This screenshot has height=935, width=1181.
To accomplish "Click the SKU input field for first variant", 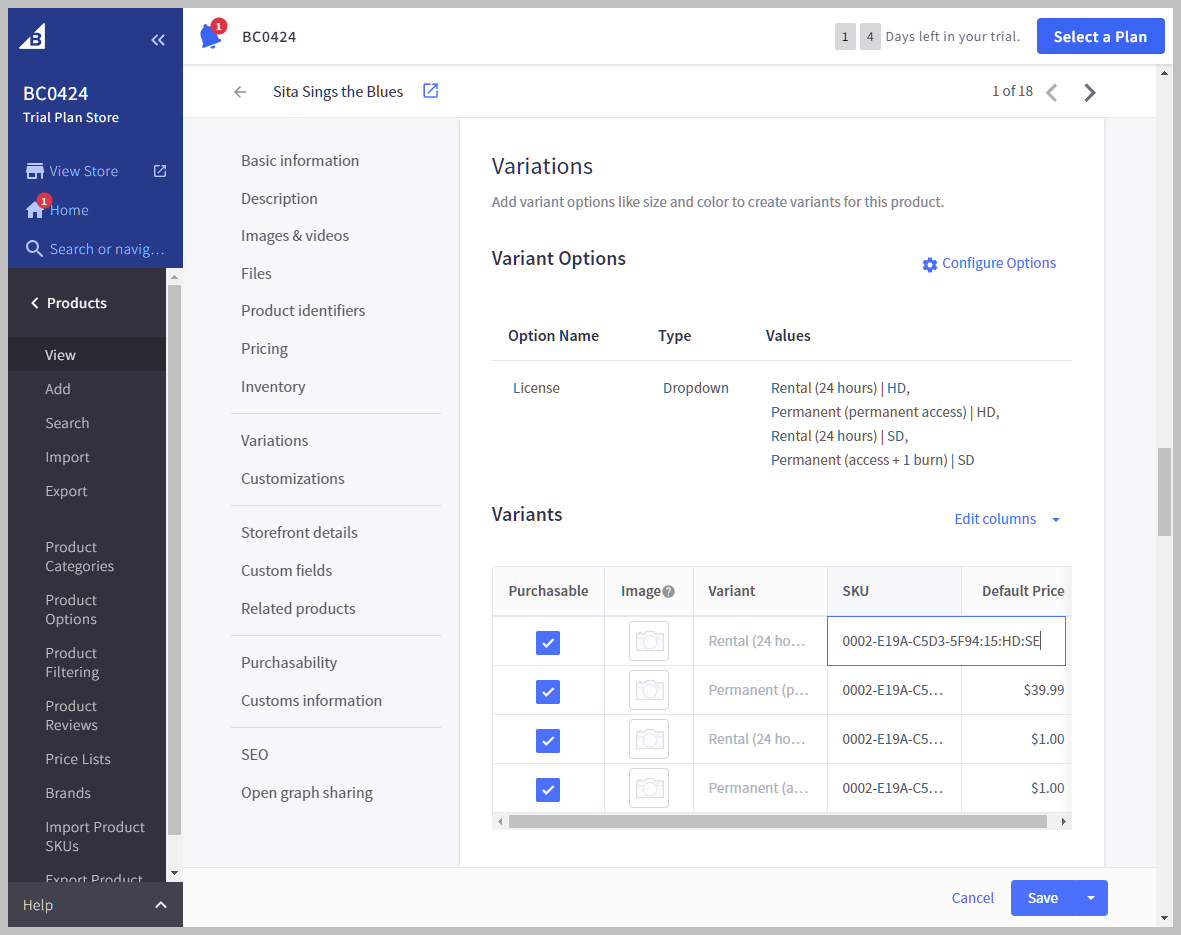I will click(945, 642).
